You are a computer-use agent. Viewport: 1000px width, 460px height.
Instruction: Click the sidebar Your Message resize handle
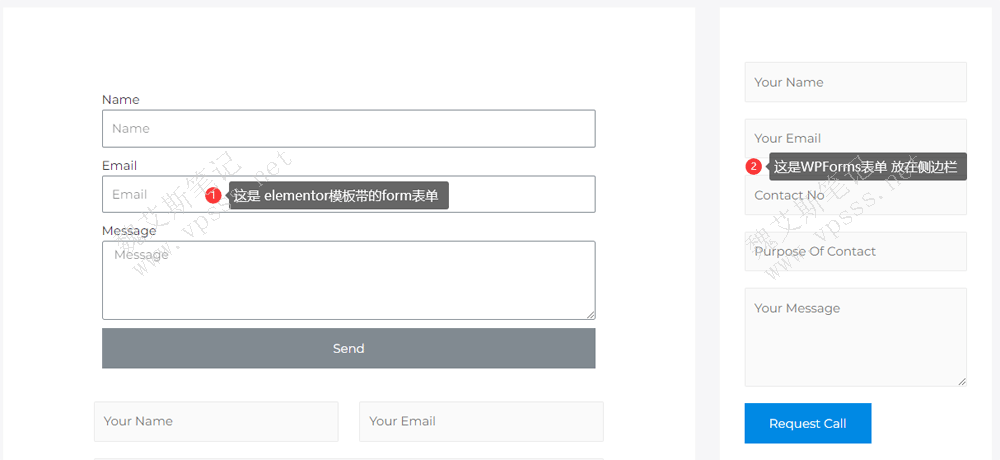962,381
